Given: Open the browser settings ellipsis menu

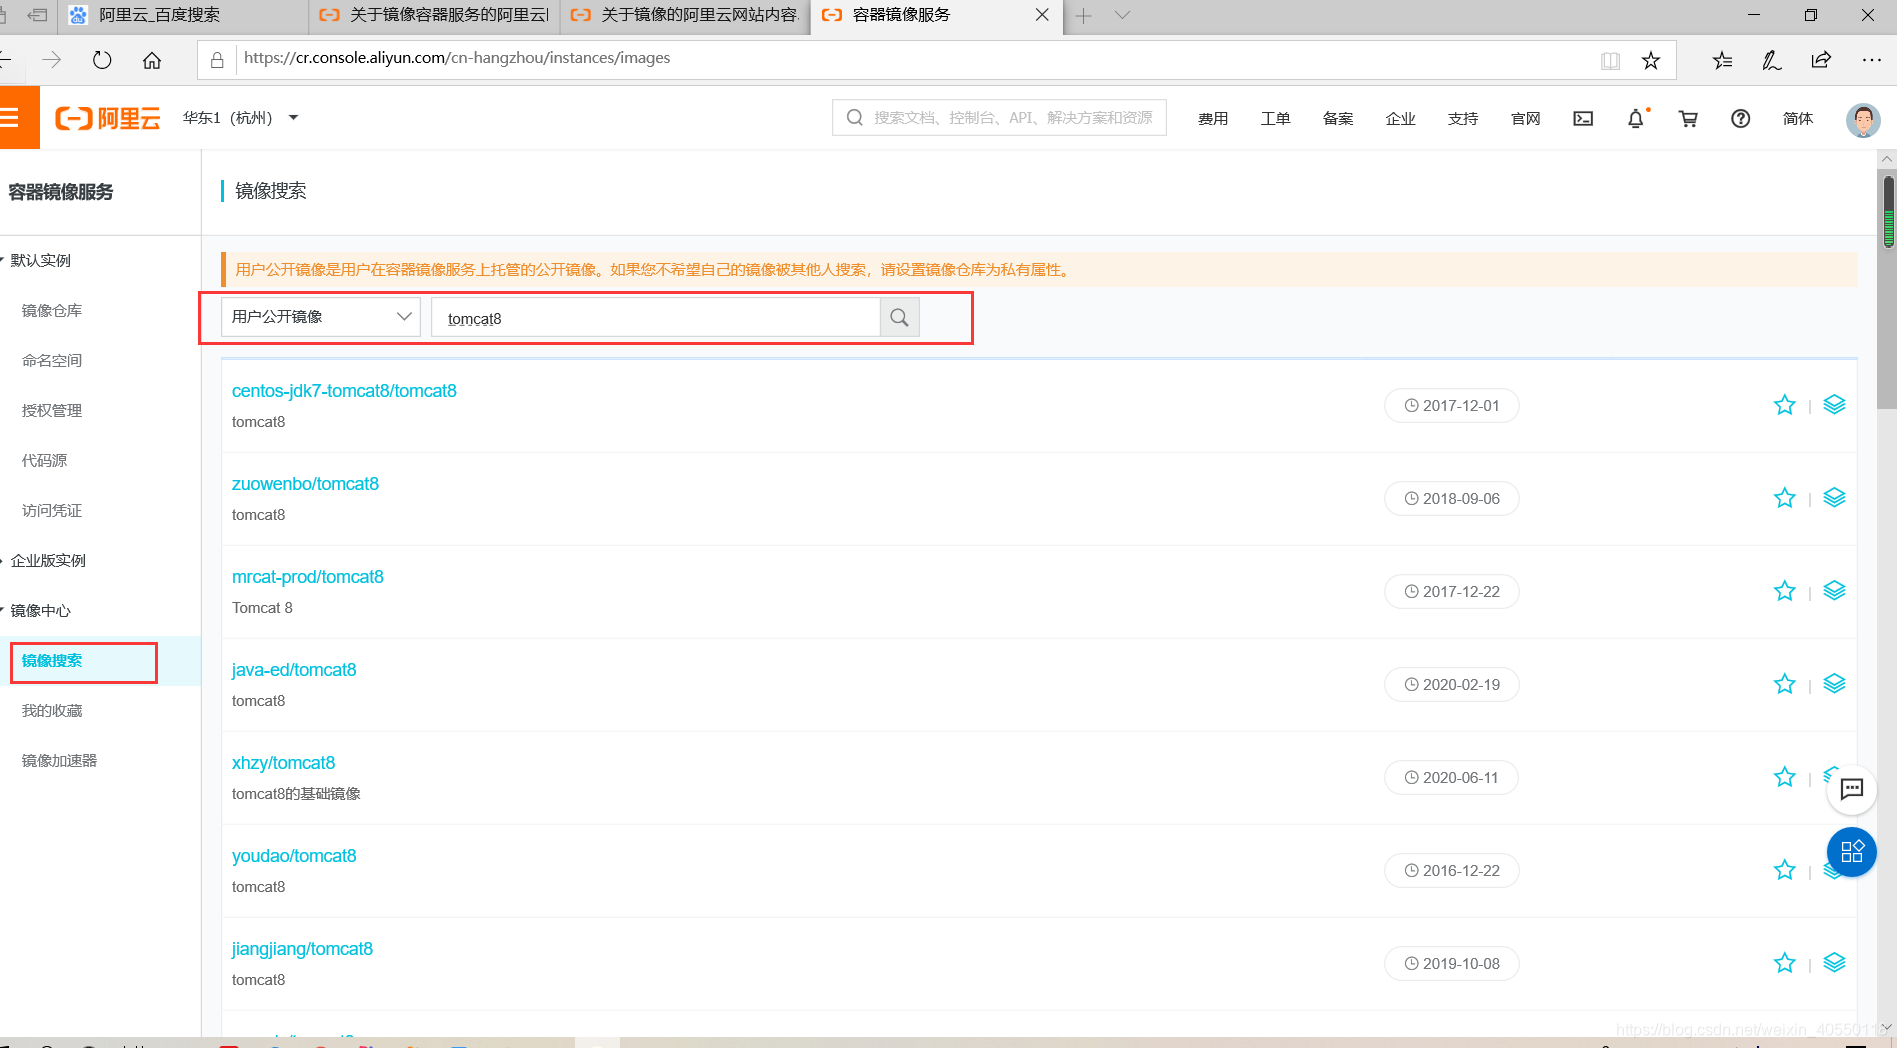Looking at the screenshot, I should point(1872,61).
